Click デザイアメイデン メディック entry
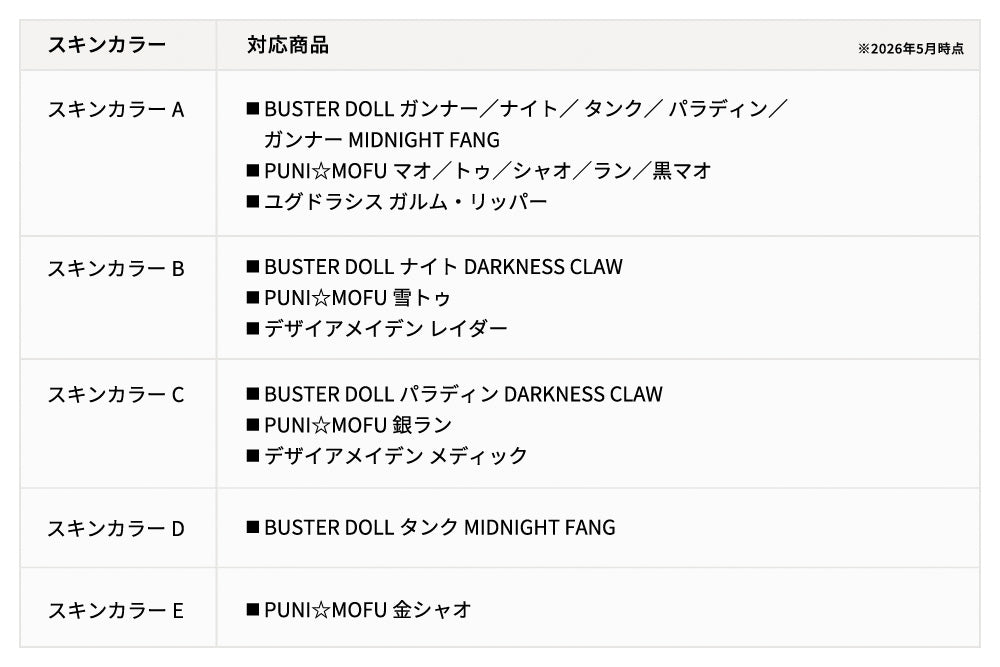The image size is (1000, 667). tap(387, 455)
